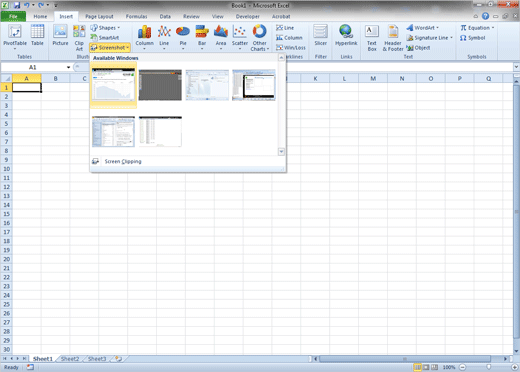
Task: Insert a SmartArt graphic
Action: tap(105, 38)
